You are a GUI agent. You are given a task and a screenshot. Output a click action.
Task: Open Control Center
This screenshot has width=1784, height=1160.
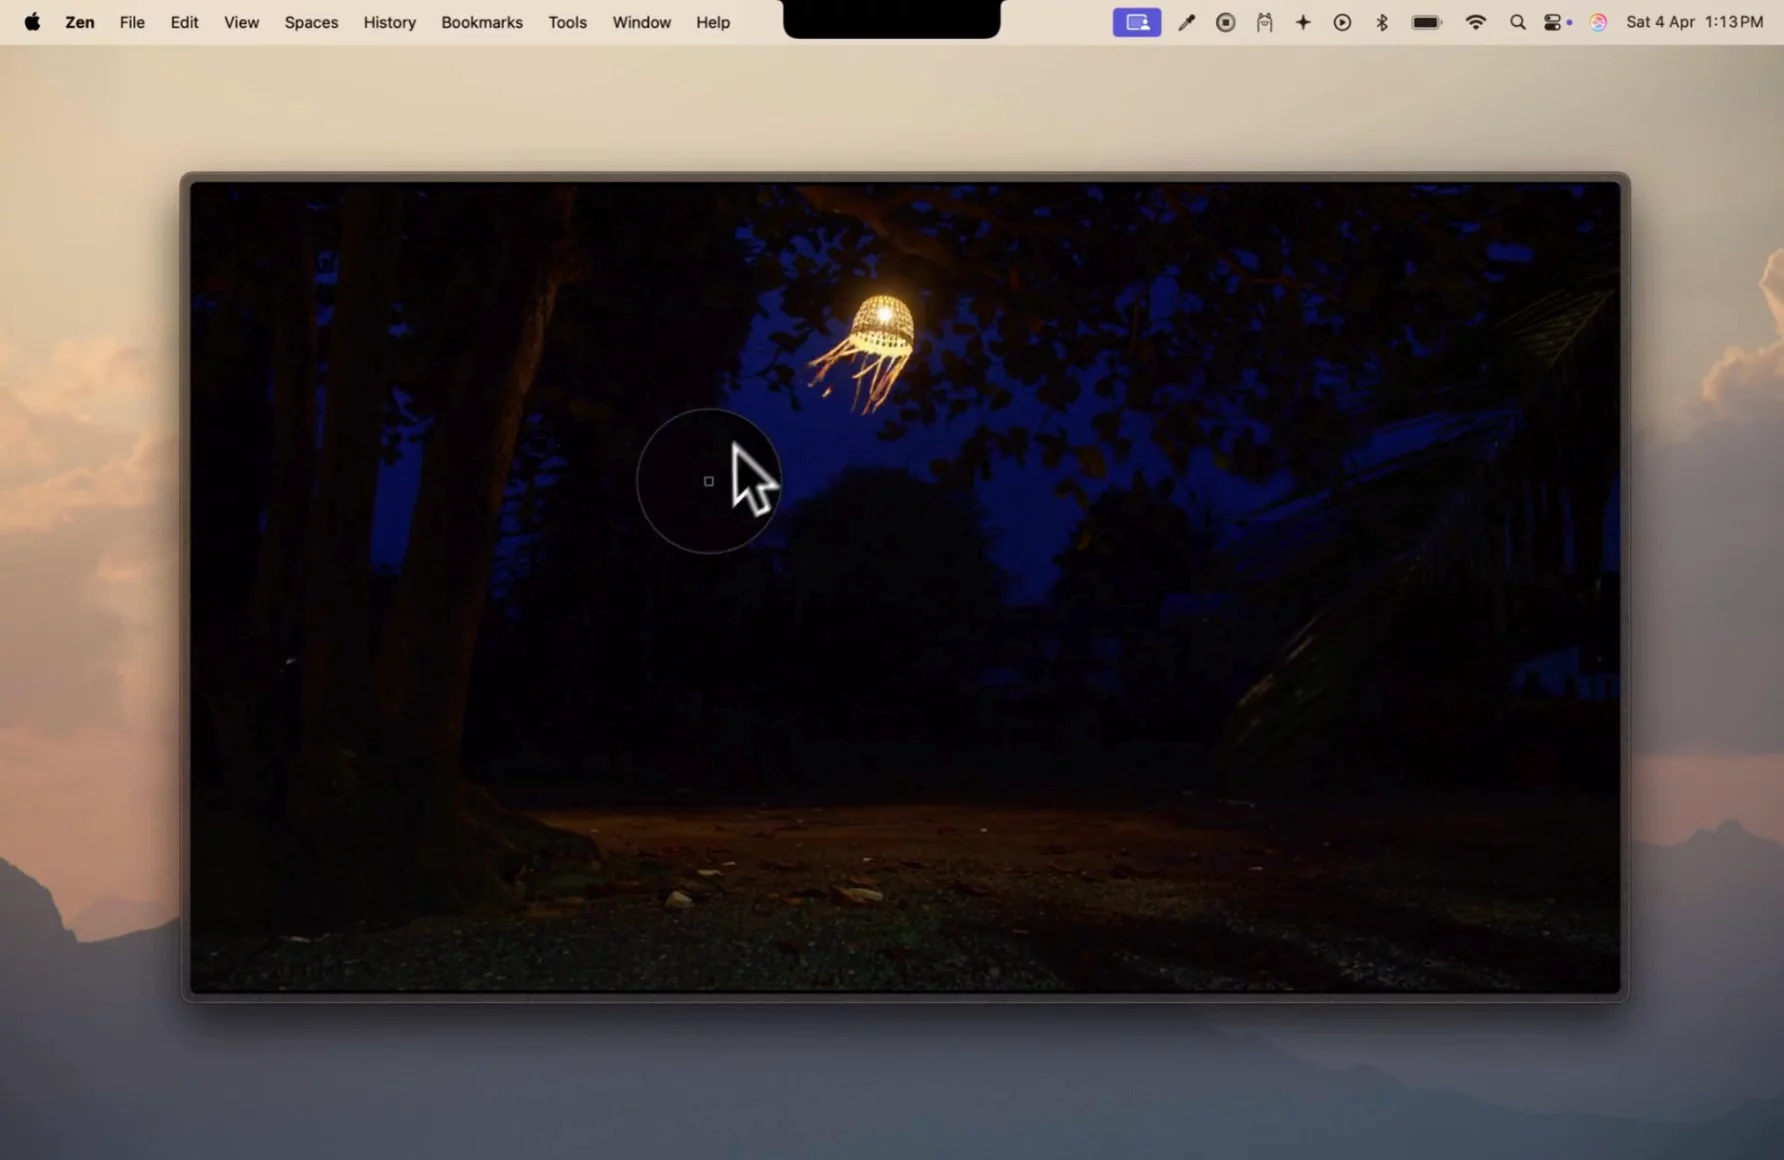coord(1553,22)
